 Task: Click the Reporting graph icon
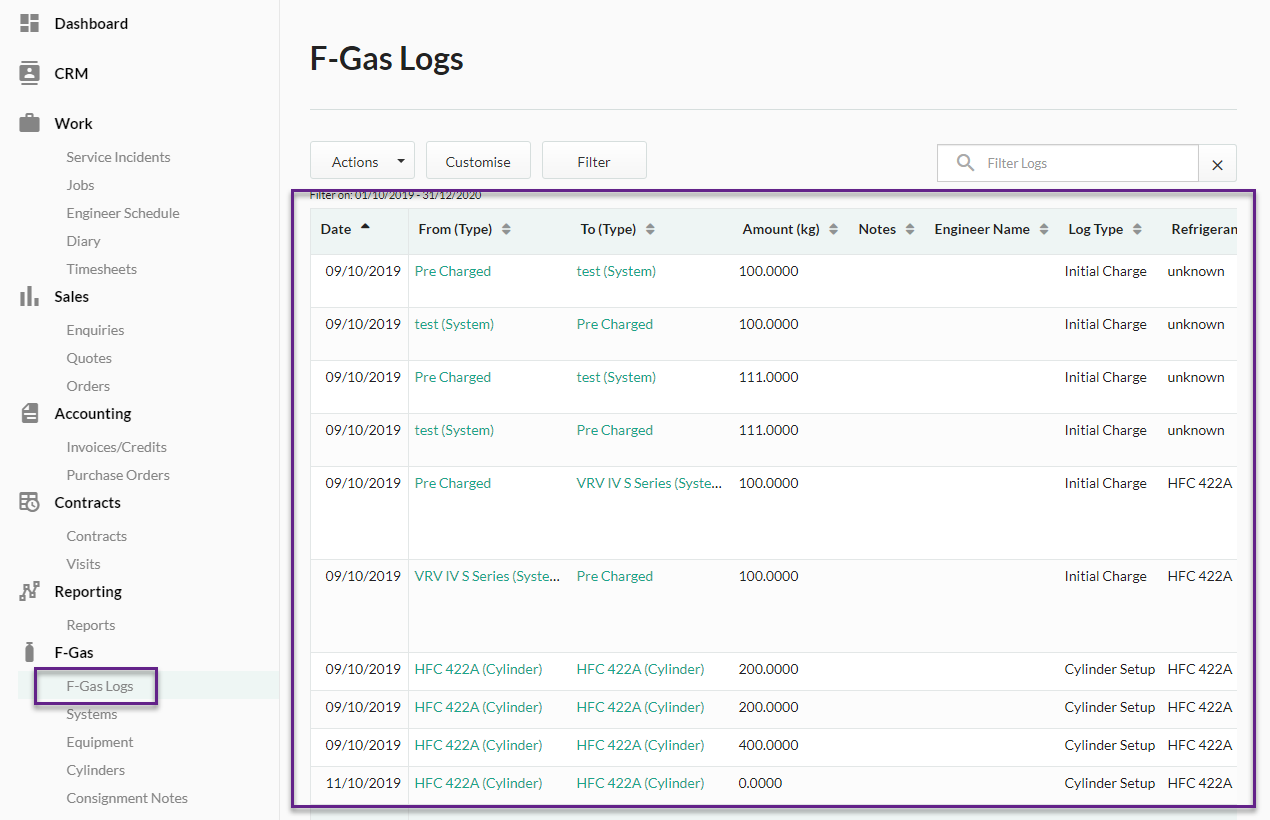coord(30,591)
